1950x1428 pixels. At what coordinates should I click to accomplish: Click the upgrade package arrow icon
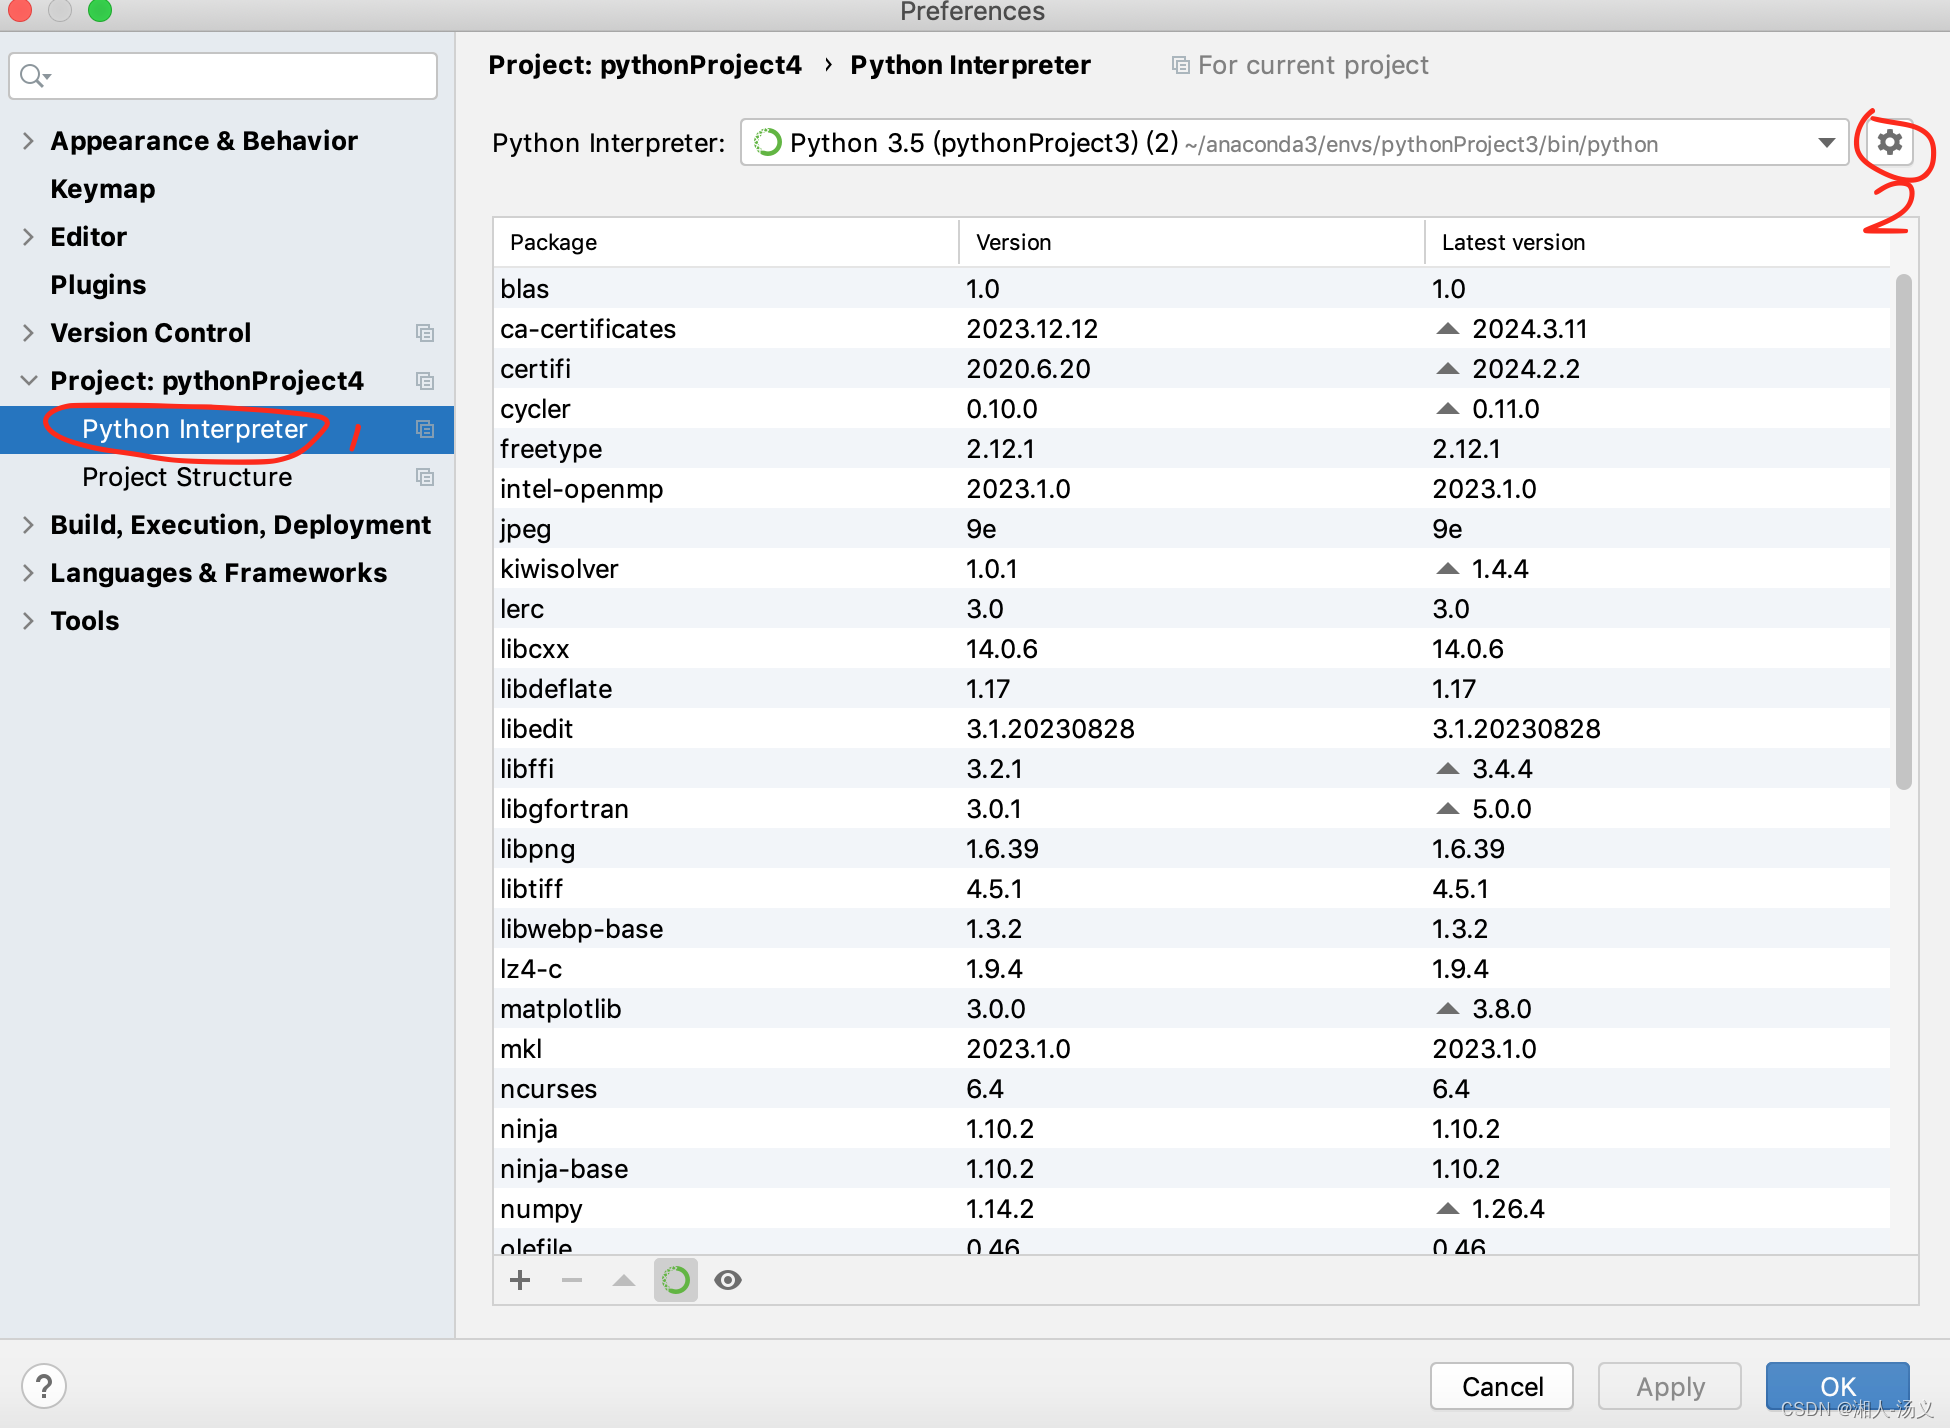pos(624,1280)
